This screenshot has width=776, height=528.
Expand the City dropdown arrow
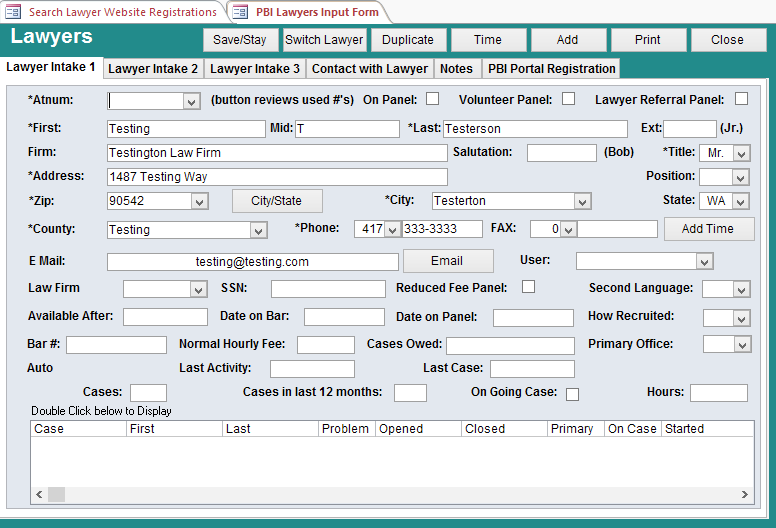[582, 201]
